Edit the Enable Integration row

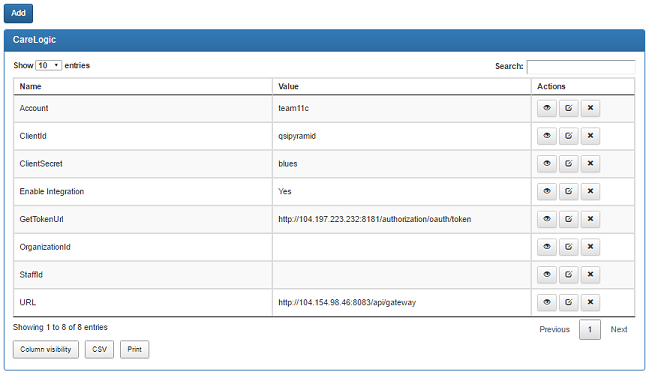click(x=569, y=191)
